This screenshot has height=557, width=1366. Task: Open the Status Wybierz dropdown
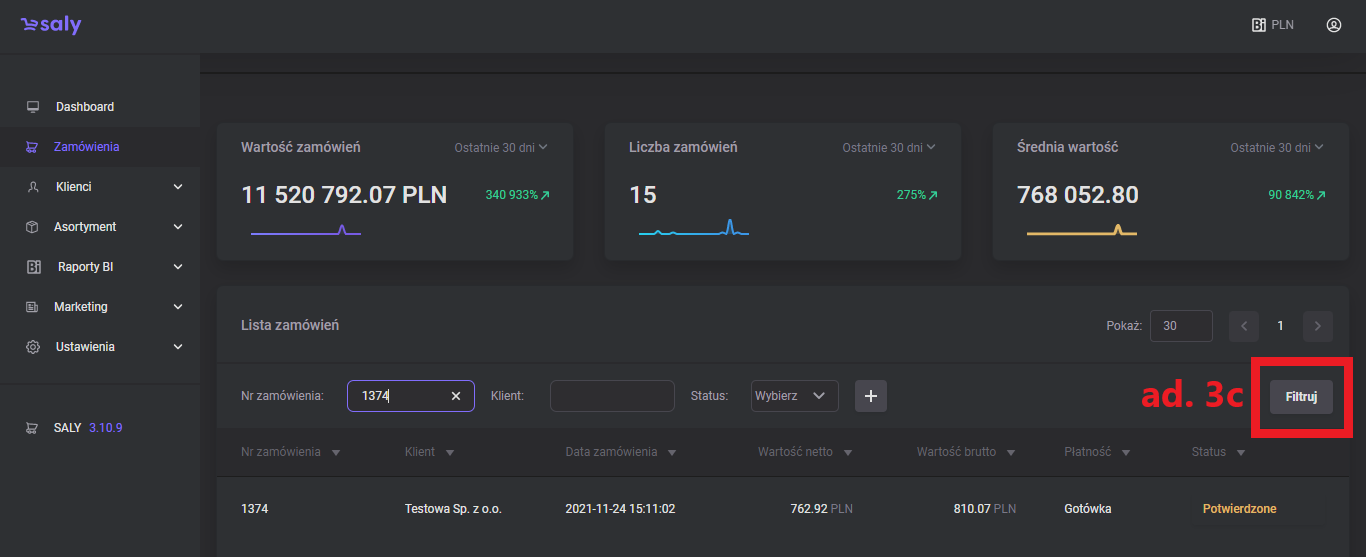[795, 396]
